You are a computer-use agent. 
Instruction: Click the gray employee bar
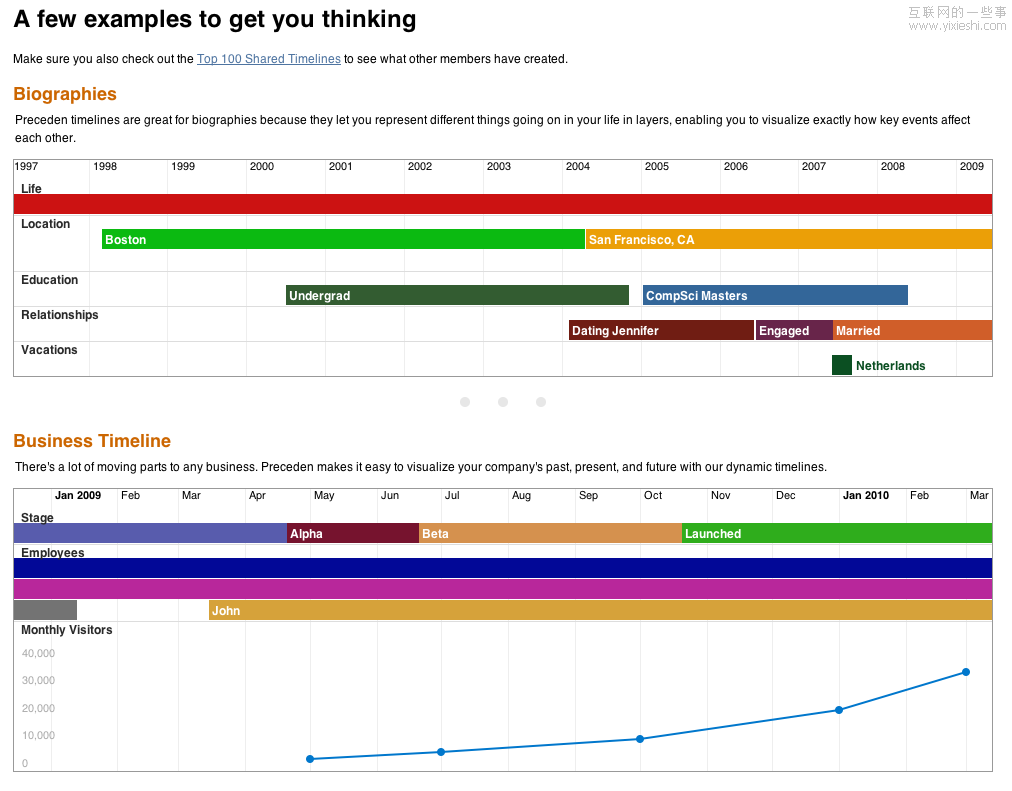click(45, 610)
